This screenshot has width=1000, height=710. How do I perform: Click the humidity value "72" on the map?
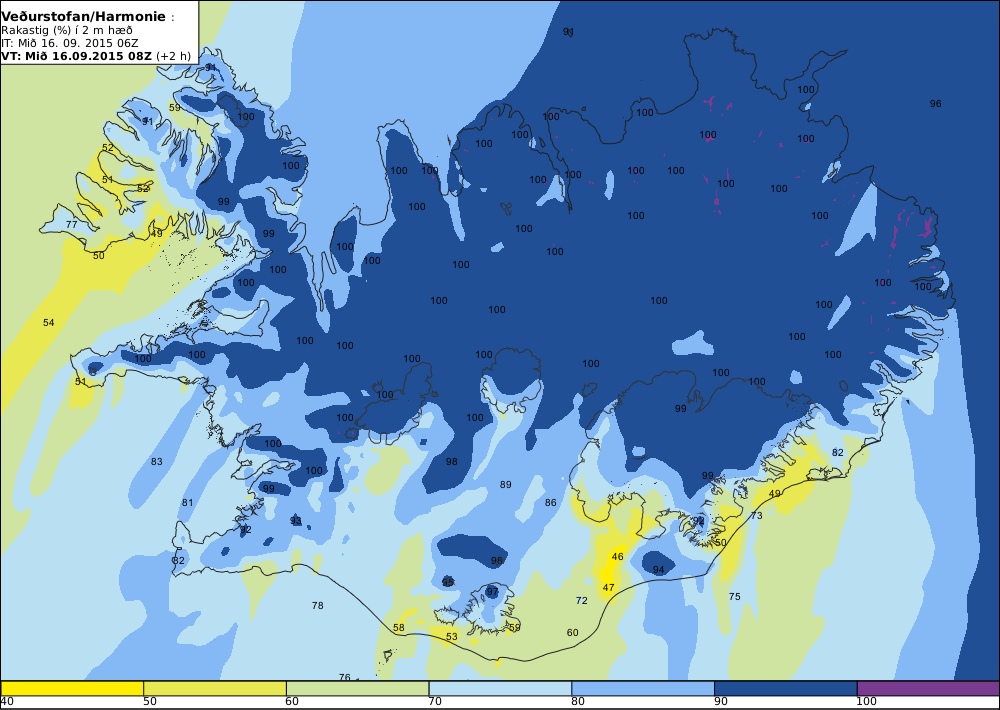(582, 600)
